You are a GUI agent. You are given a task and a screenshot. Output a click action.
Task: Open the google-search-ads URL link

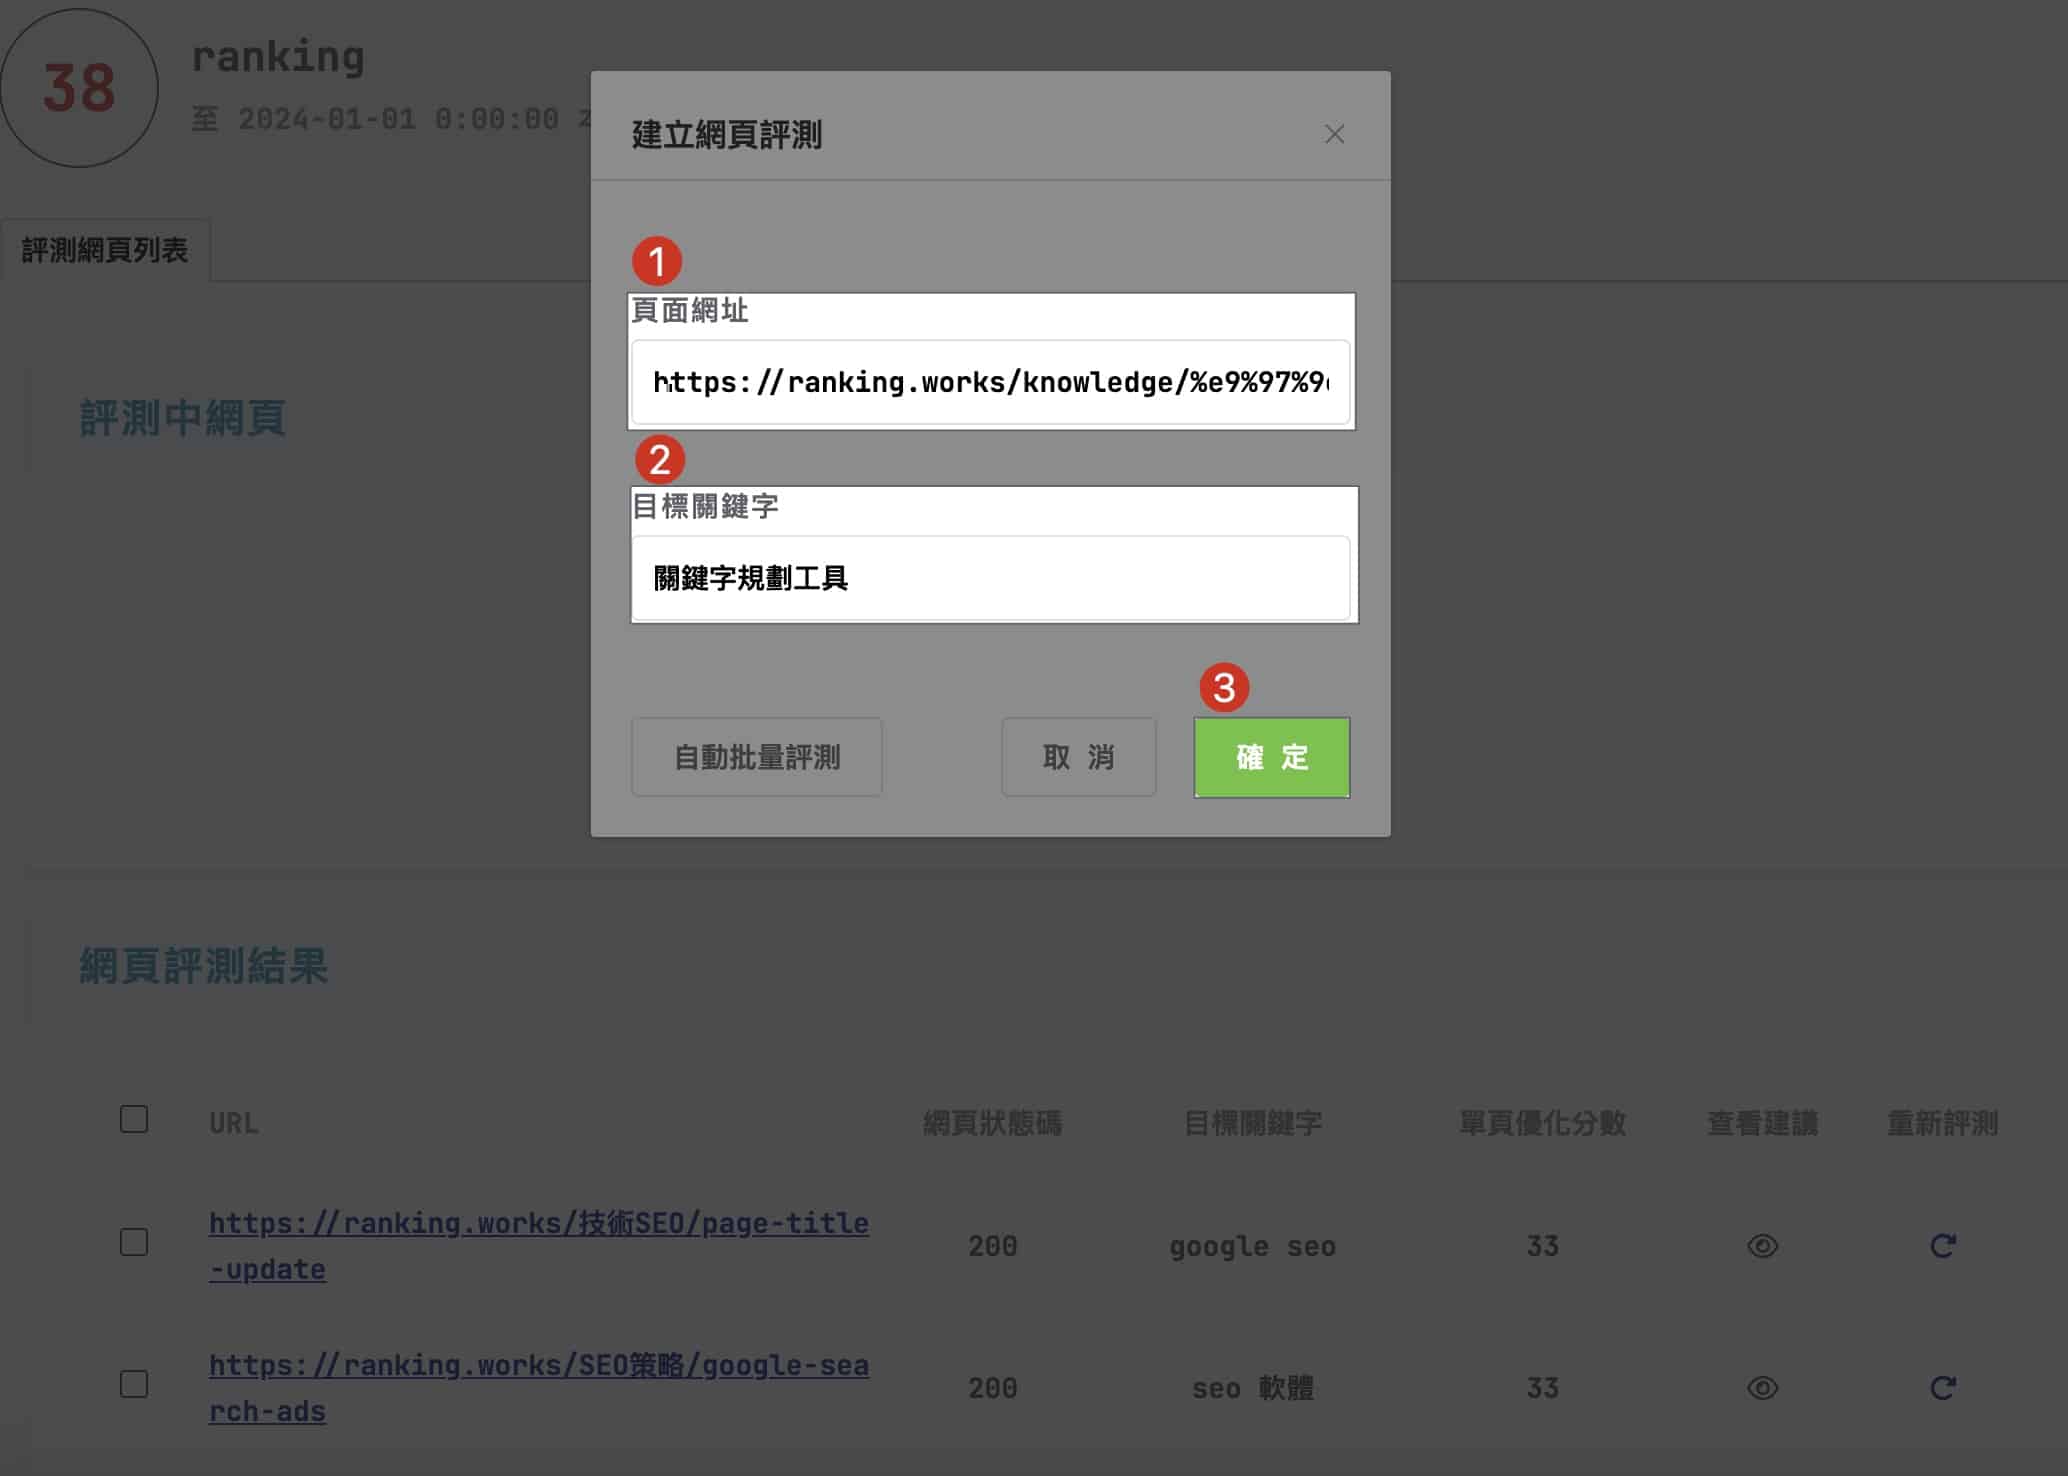538,1366
